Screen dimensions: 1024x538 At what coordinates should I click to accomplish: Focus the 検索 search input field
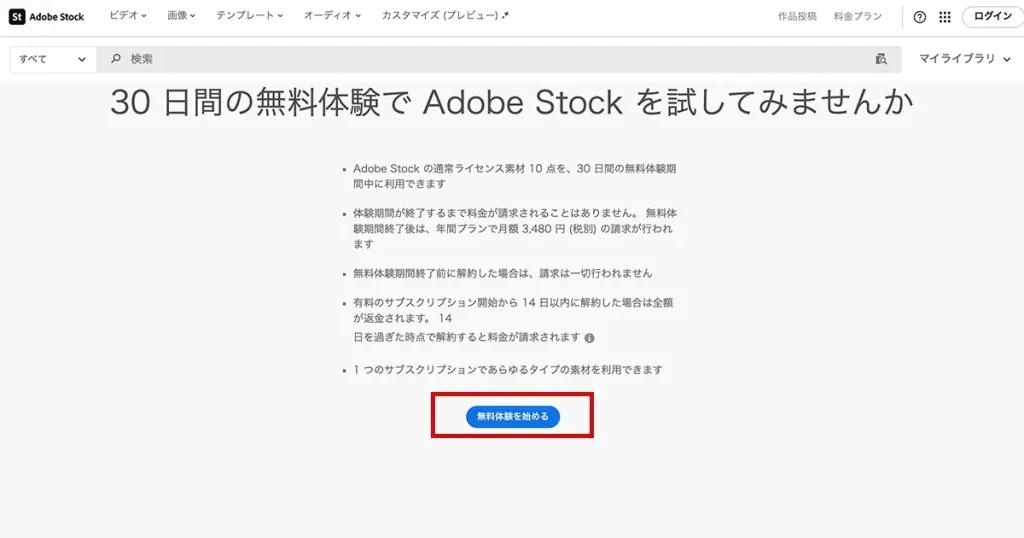tap(490, 59)
